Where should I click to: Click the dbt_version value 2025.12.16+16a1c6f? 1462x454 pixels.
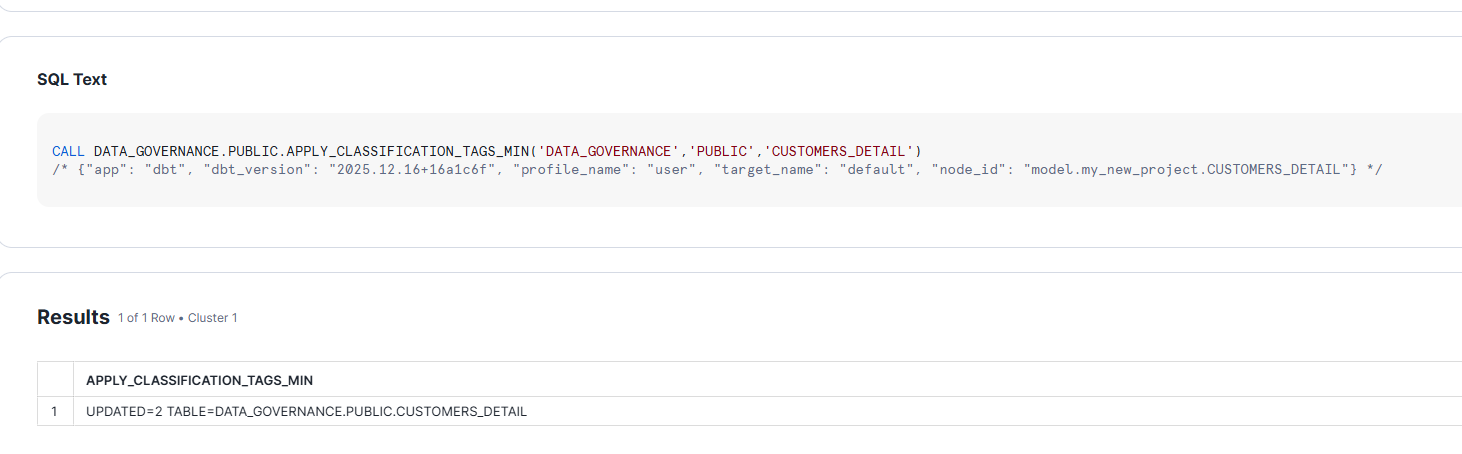(409, 169)
